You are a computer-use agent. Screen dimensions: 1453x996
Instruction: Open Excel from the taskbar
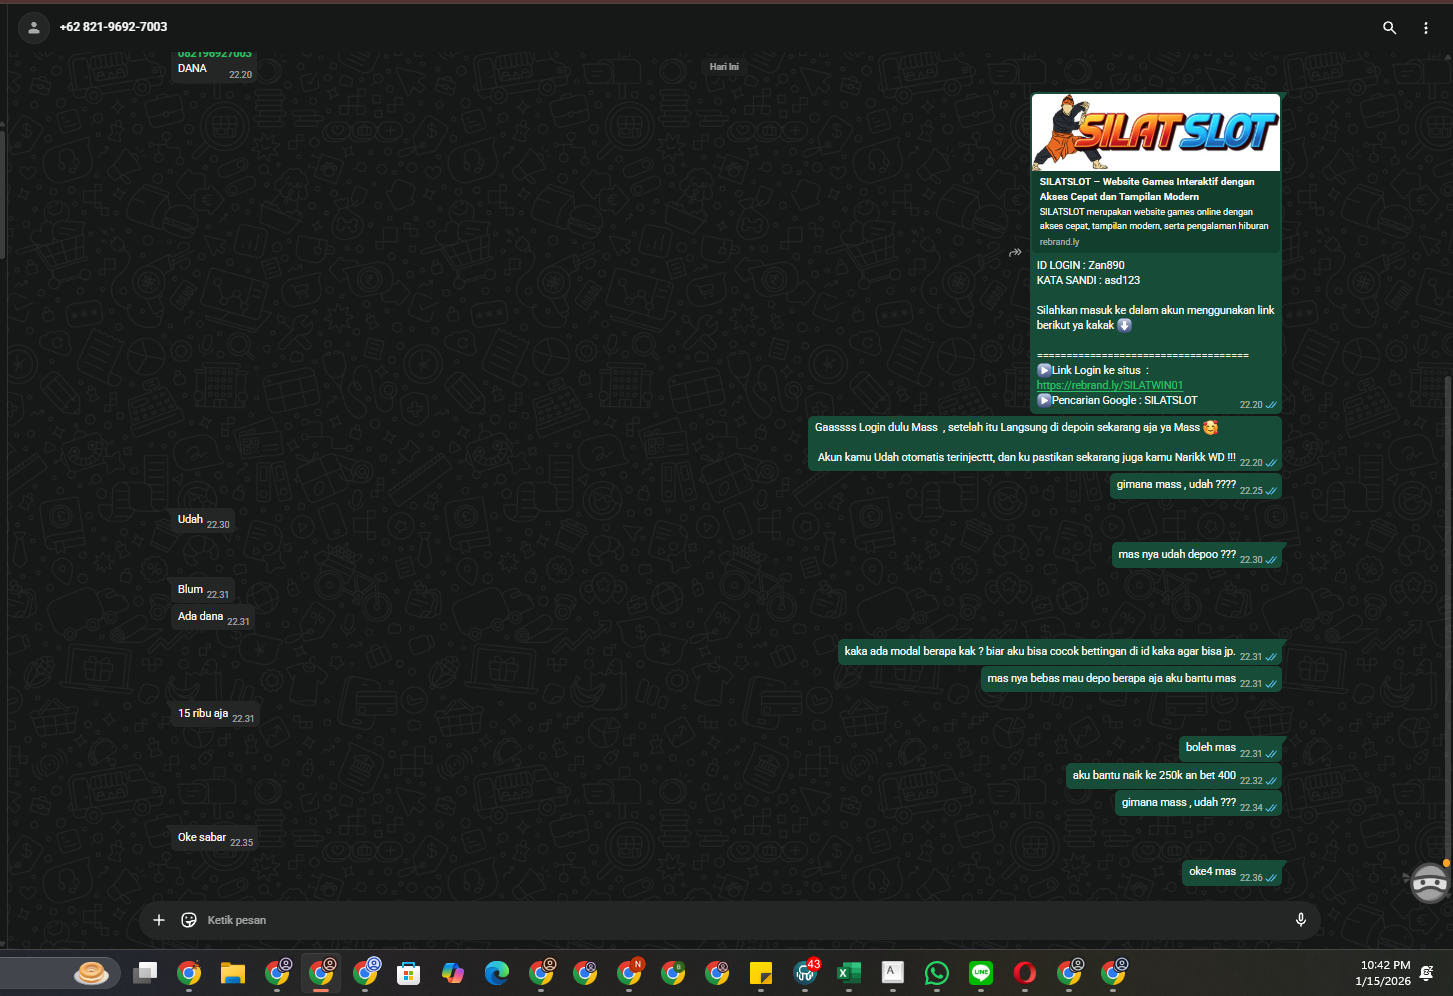849,973
